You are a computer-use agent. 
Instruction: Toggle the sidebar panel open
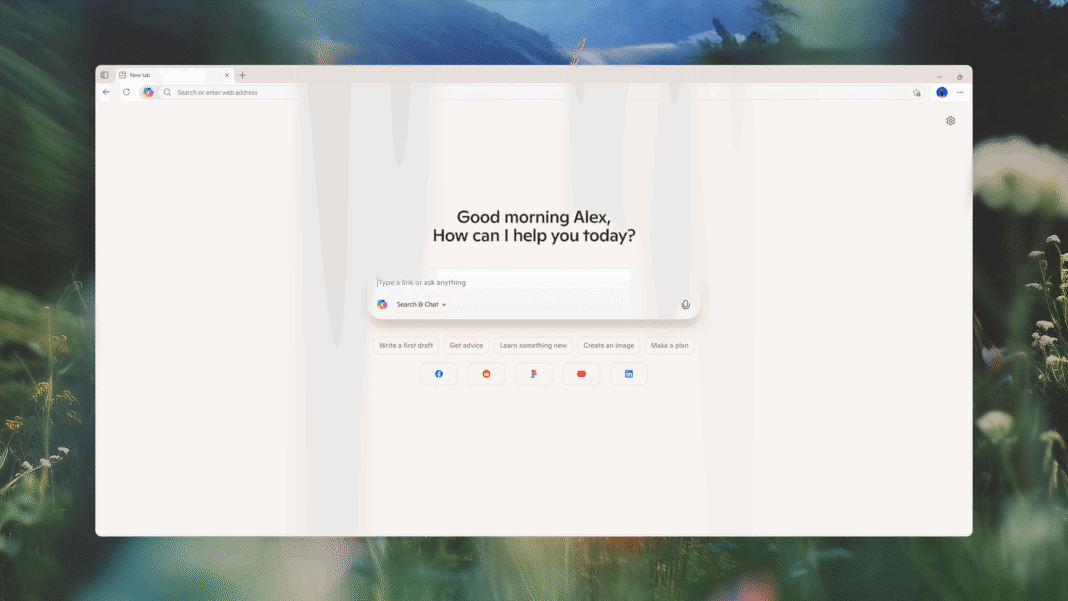[104, 74]
